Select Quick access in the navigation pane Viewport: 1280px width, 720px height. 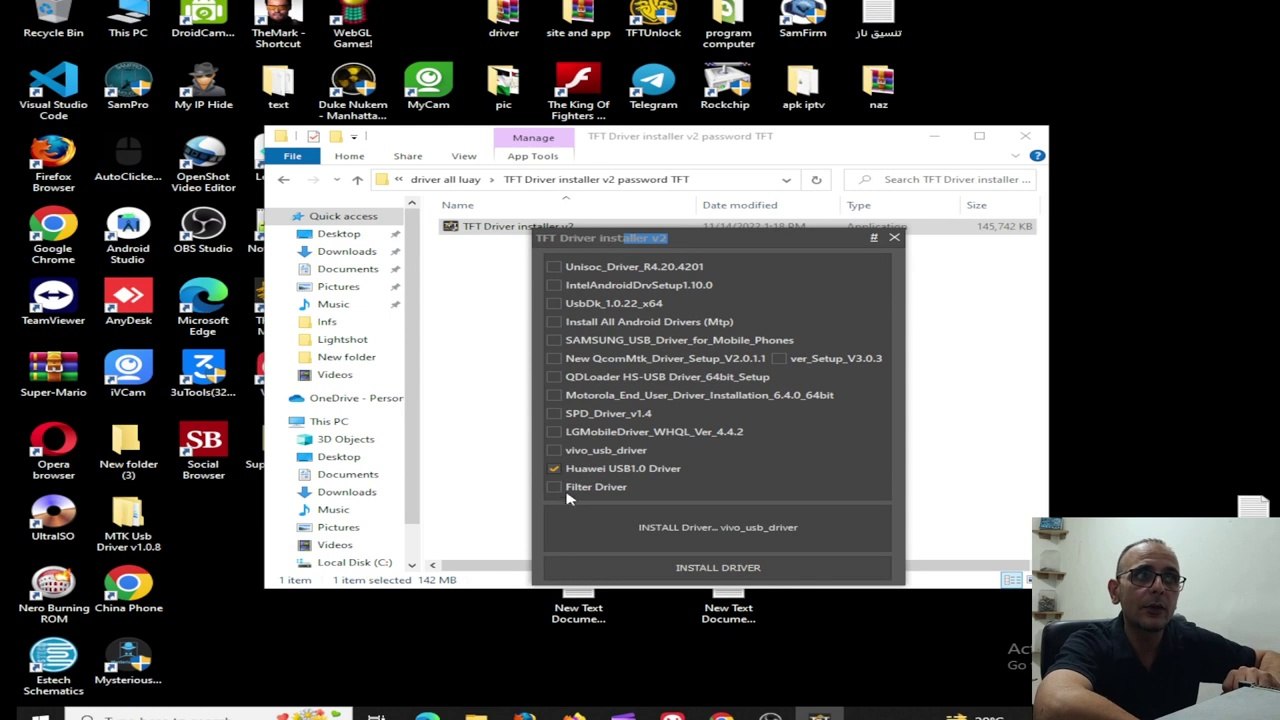click(x=343, y=216)
